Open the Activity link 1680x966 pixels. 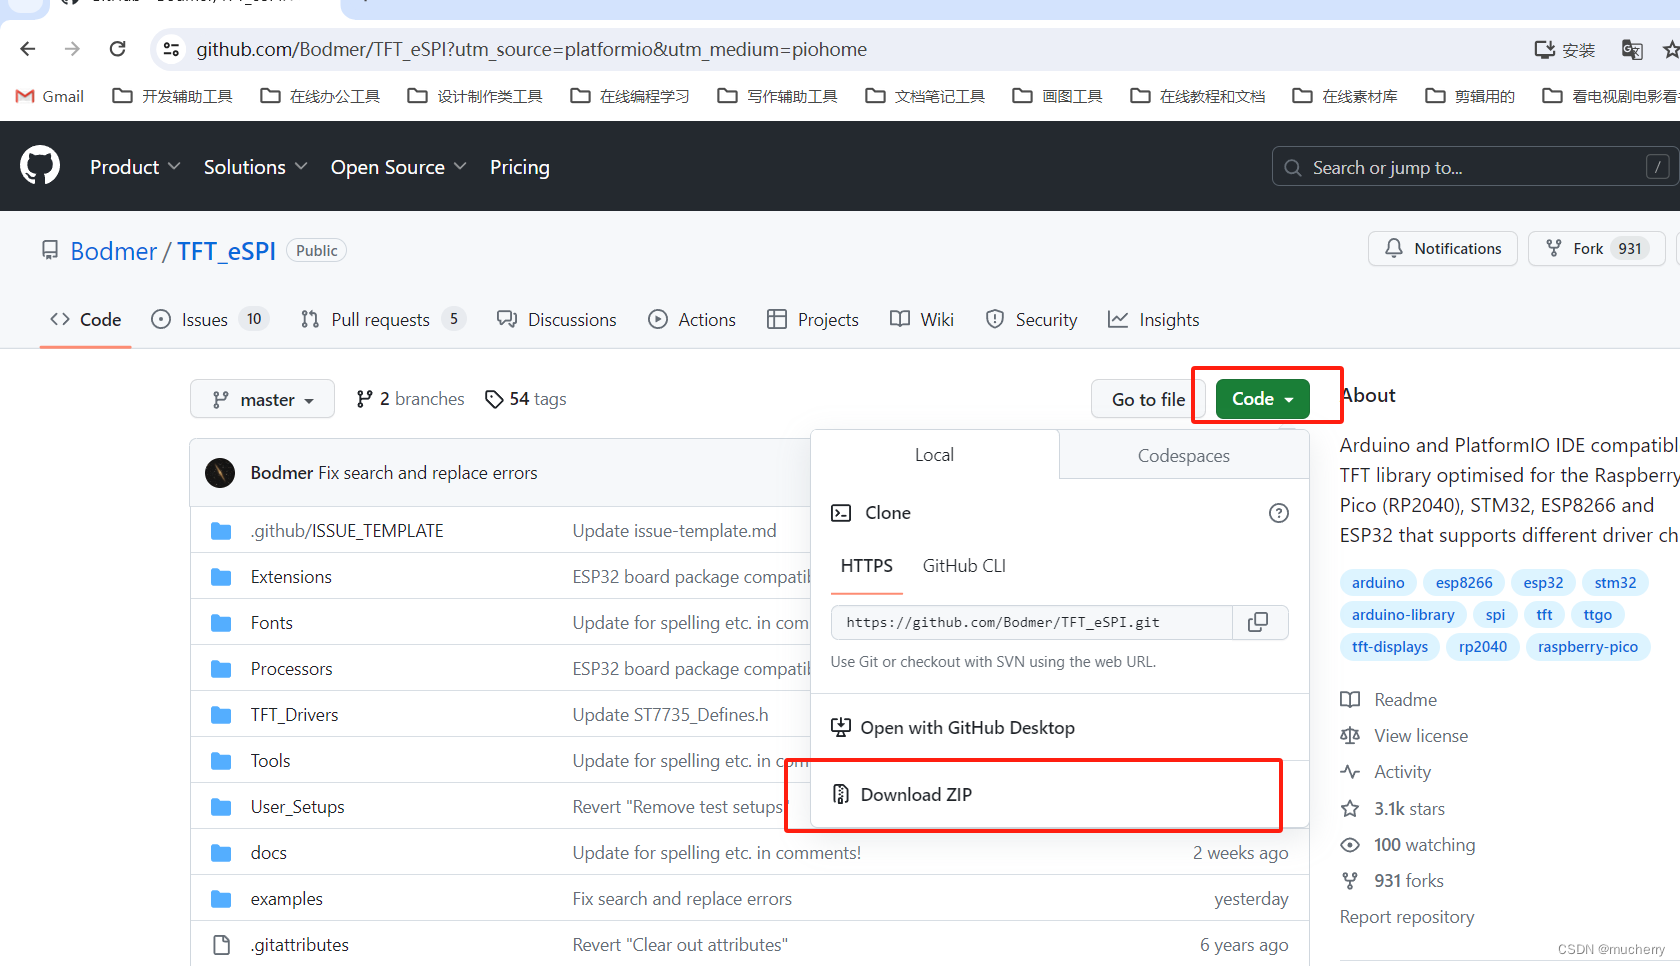[1402, 772]
